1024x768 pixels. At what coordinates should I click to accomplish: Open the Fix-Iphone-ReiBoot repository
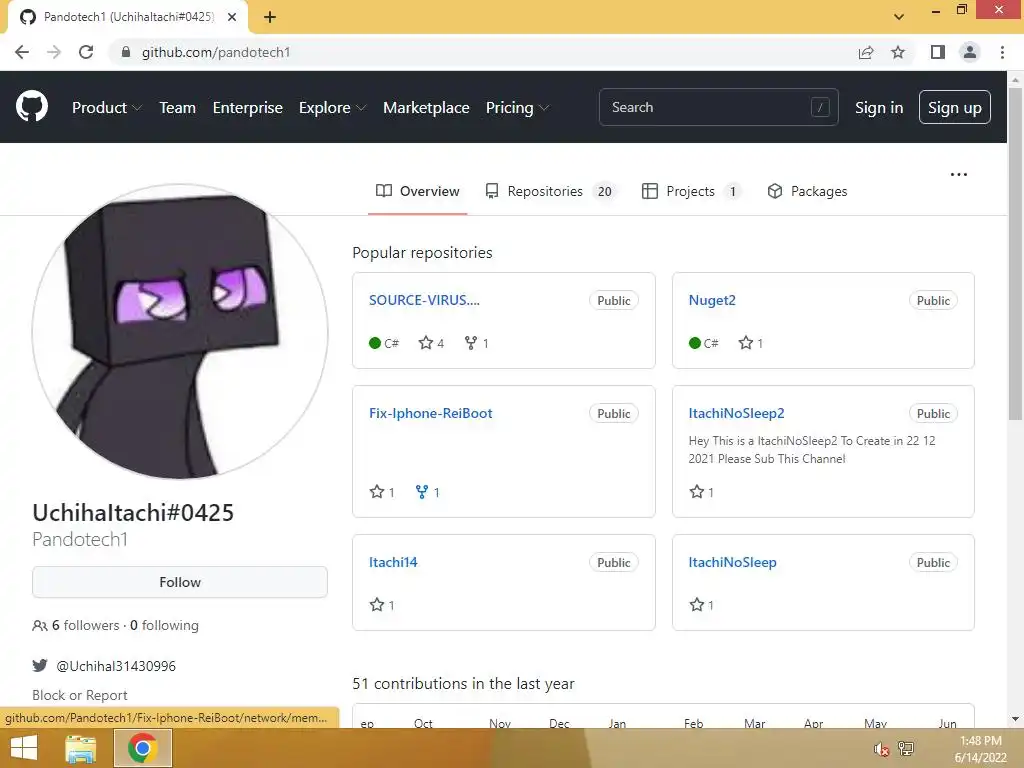[430, 413]
